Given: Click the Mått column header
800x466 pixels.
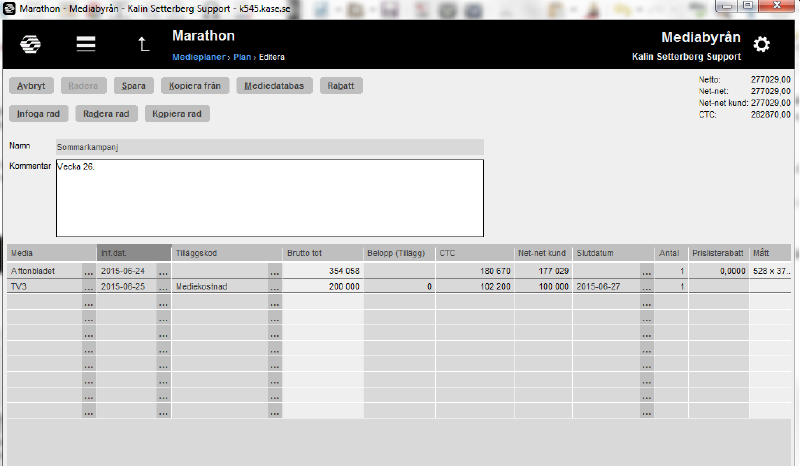Looking at the screenshot, I should point(770,253).
